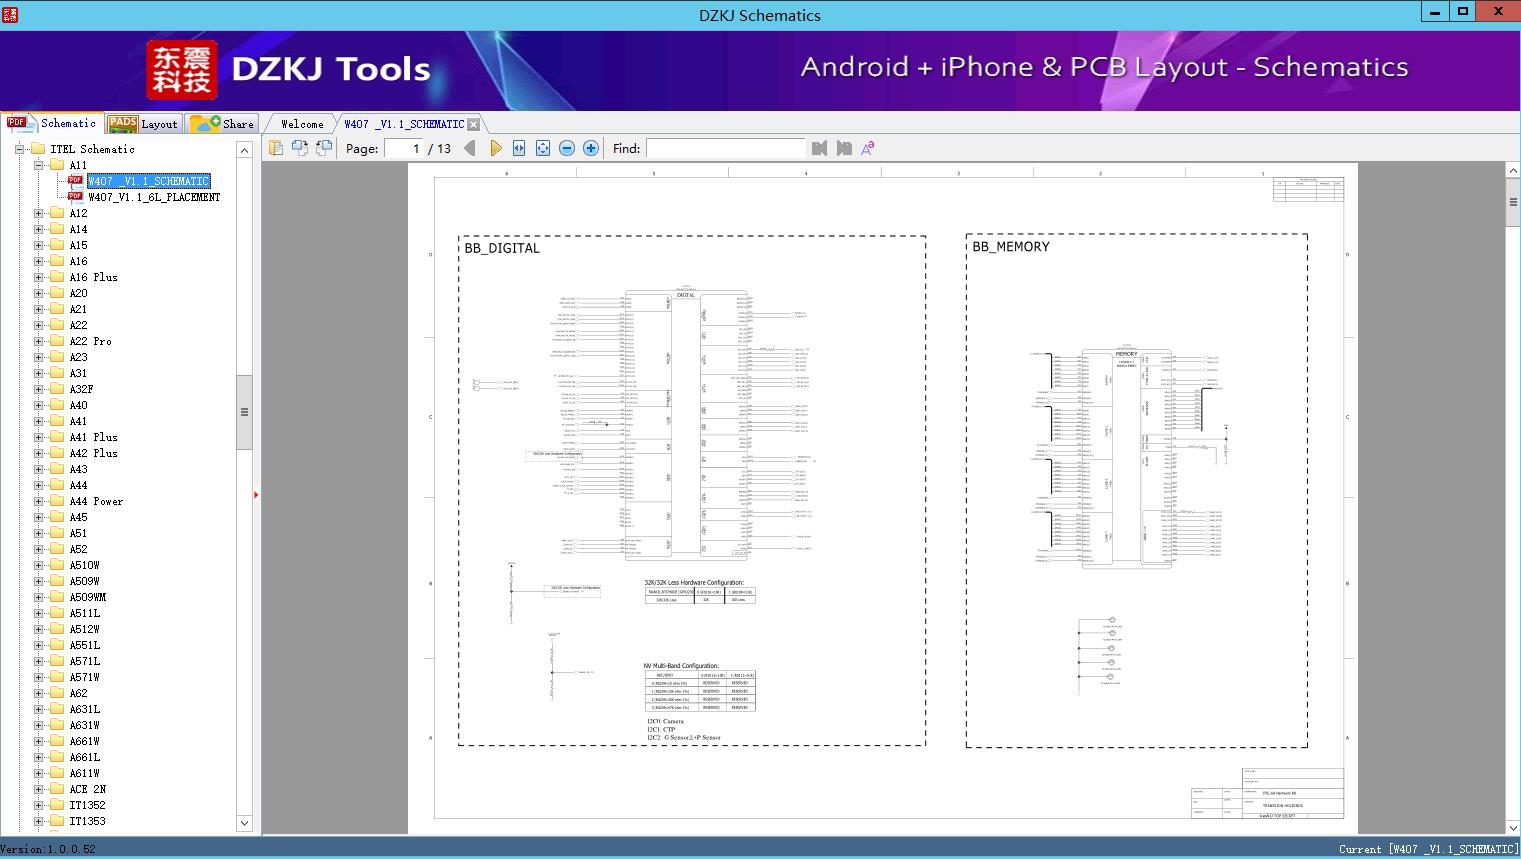The height and width of the screenshot is (859, 1521).
Task: Click inside the Find search box
Action: click(725, 147)
